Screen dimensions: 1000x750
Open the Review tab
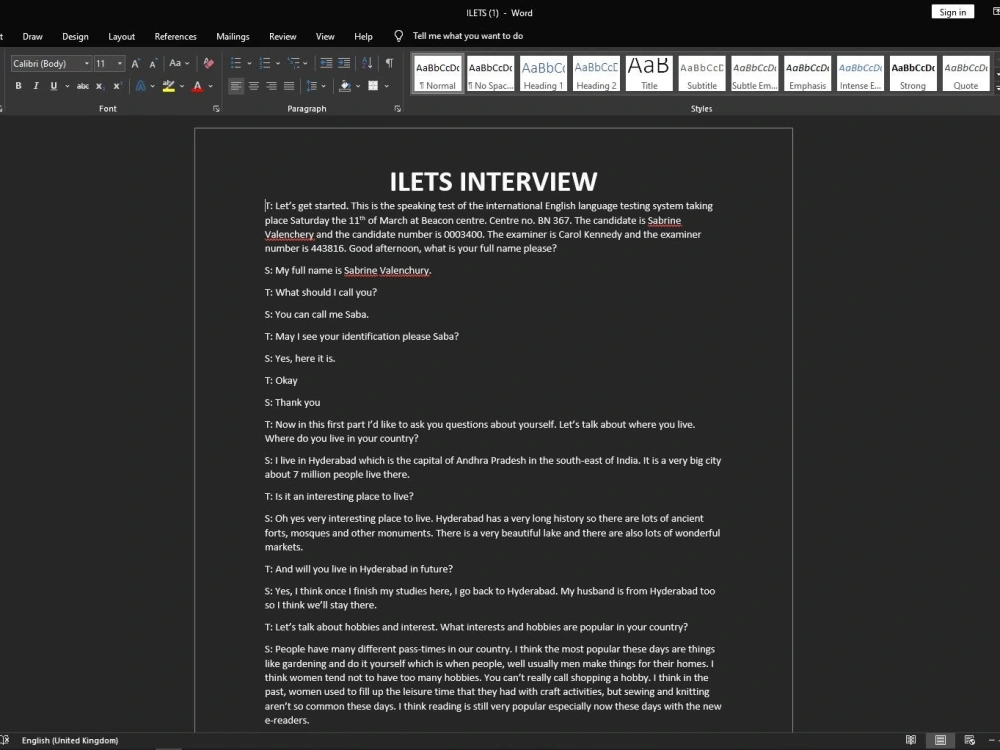[283, 36]
